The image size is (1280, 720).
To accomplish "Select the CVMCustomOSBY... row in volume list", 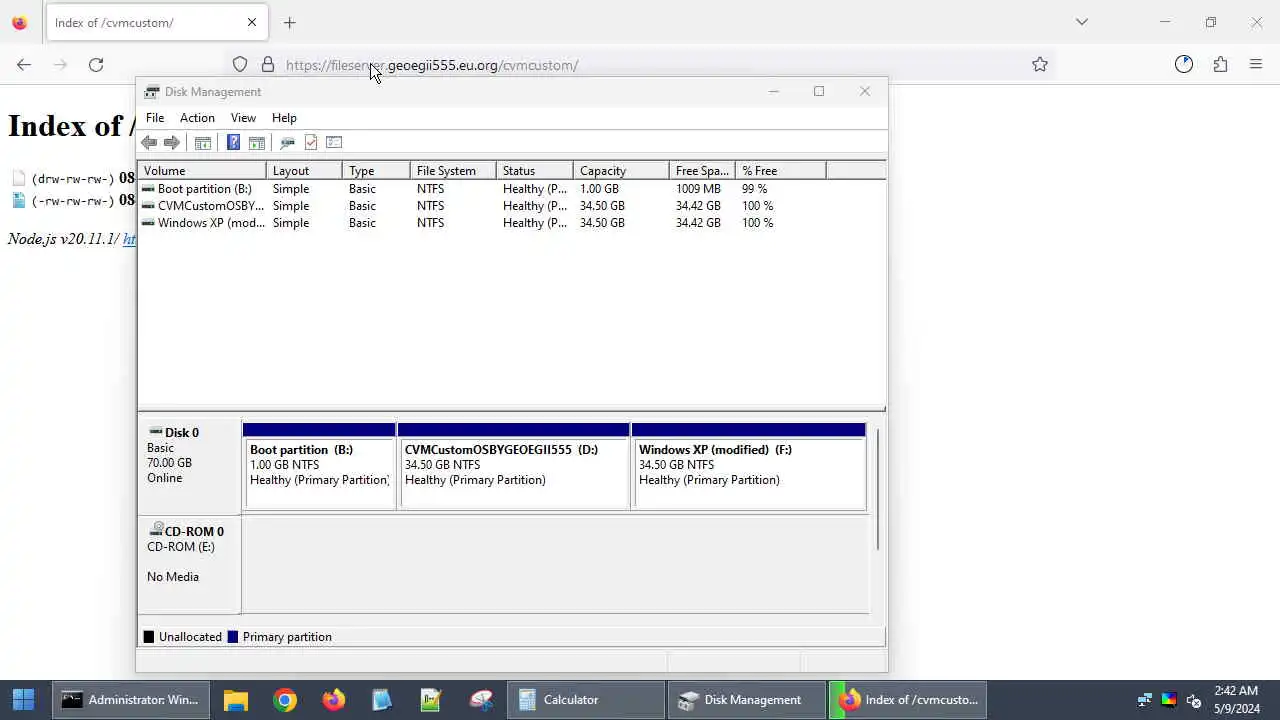I will coord(511,206).
